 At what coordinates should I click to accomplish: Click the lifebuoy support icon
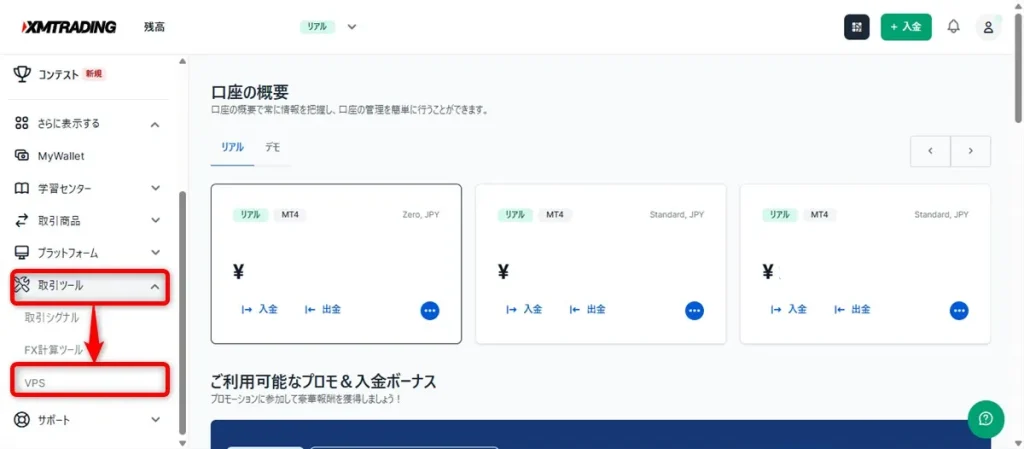pos(22,420)
